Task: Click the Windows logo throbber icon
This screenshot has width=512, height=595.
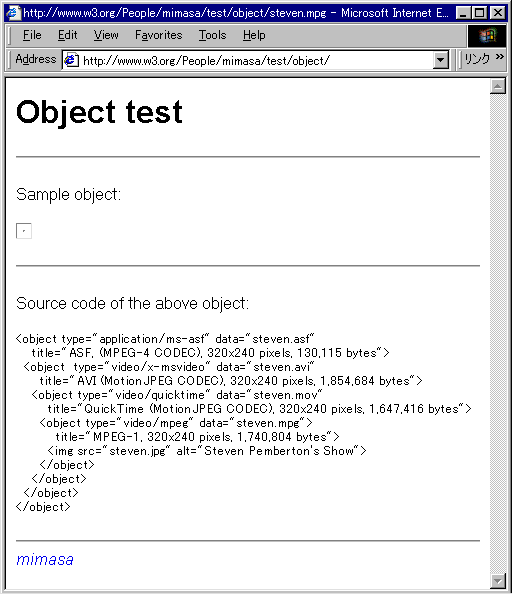Action: coord(487,35)
